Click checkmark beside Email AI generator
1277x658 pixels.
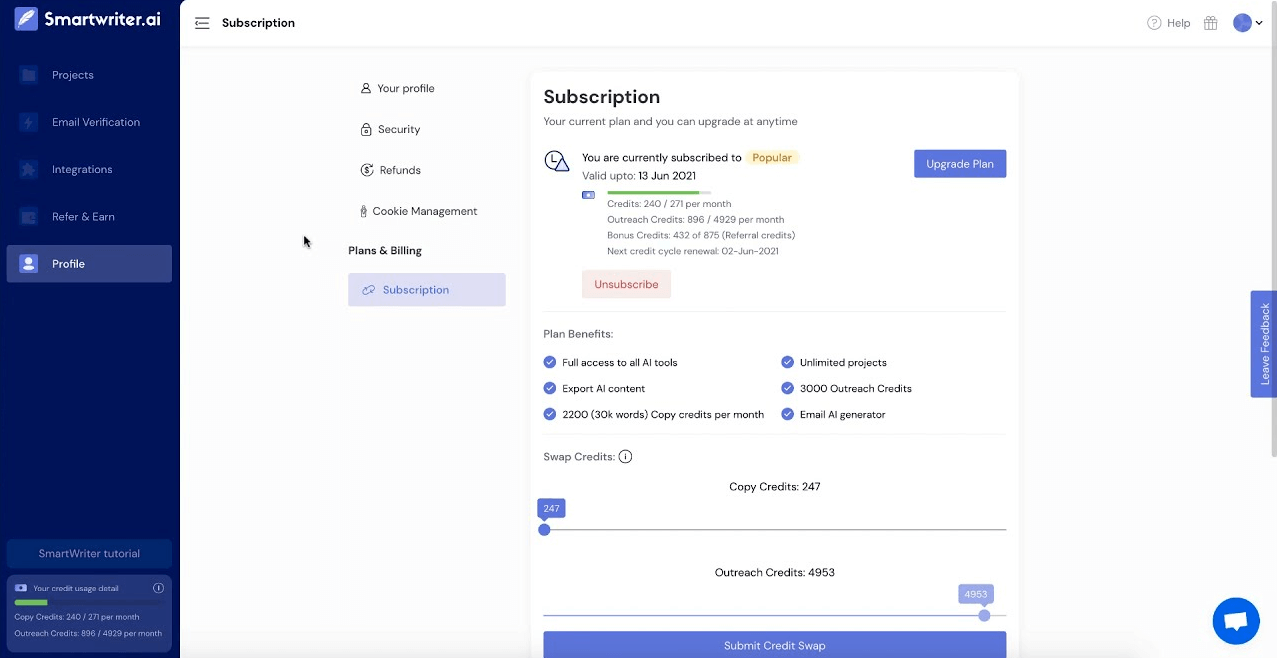click(787, 414)
